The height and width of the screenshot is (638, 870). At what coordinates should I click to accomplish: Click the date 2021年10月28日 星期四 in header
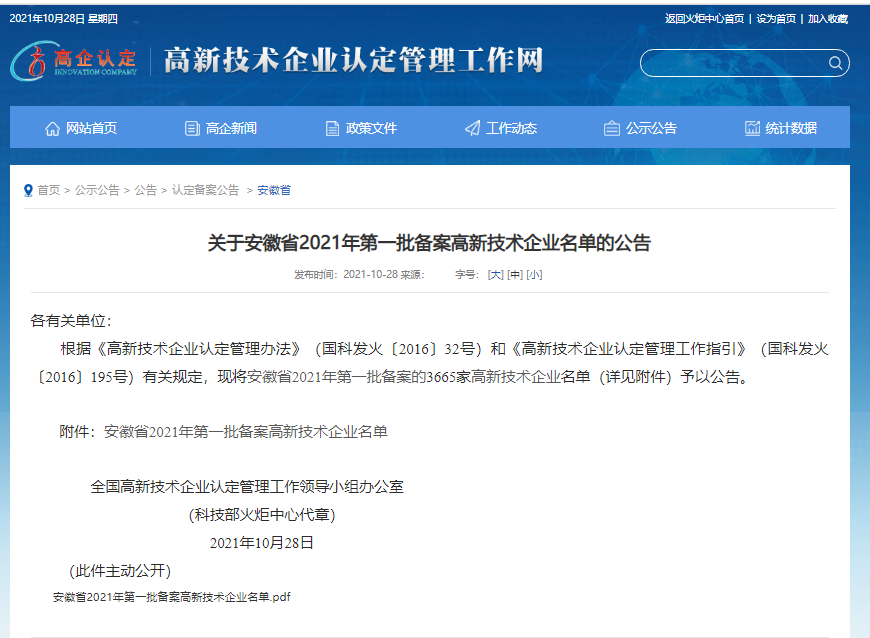click(63, 18)
